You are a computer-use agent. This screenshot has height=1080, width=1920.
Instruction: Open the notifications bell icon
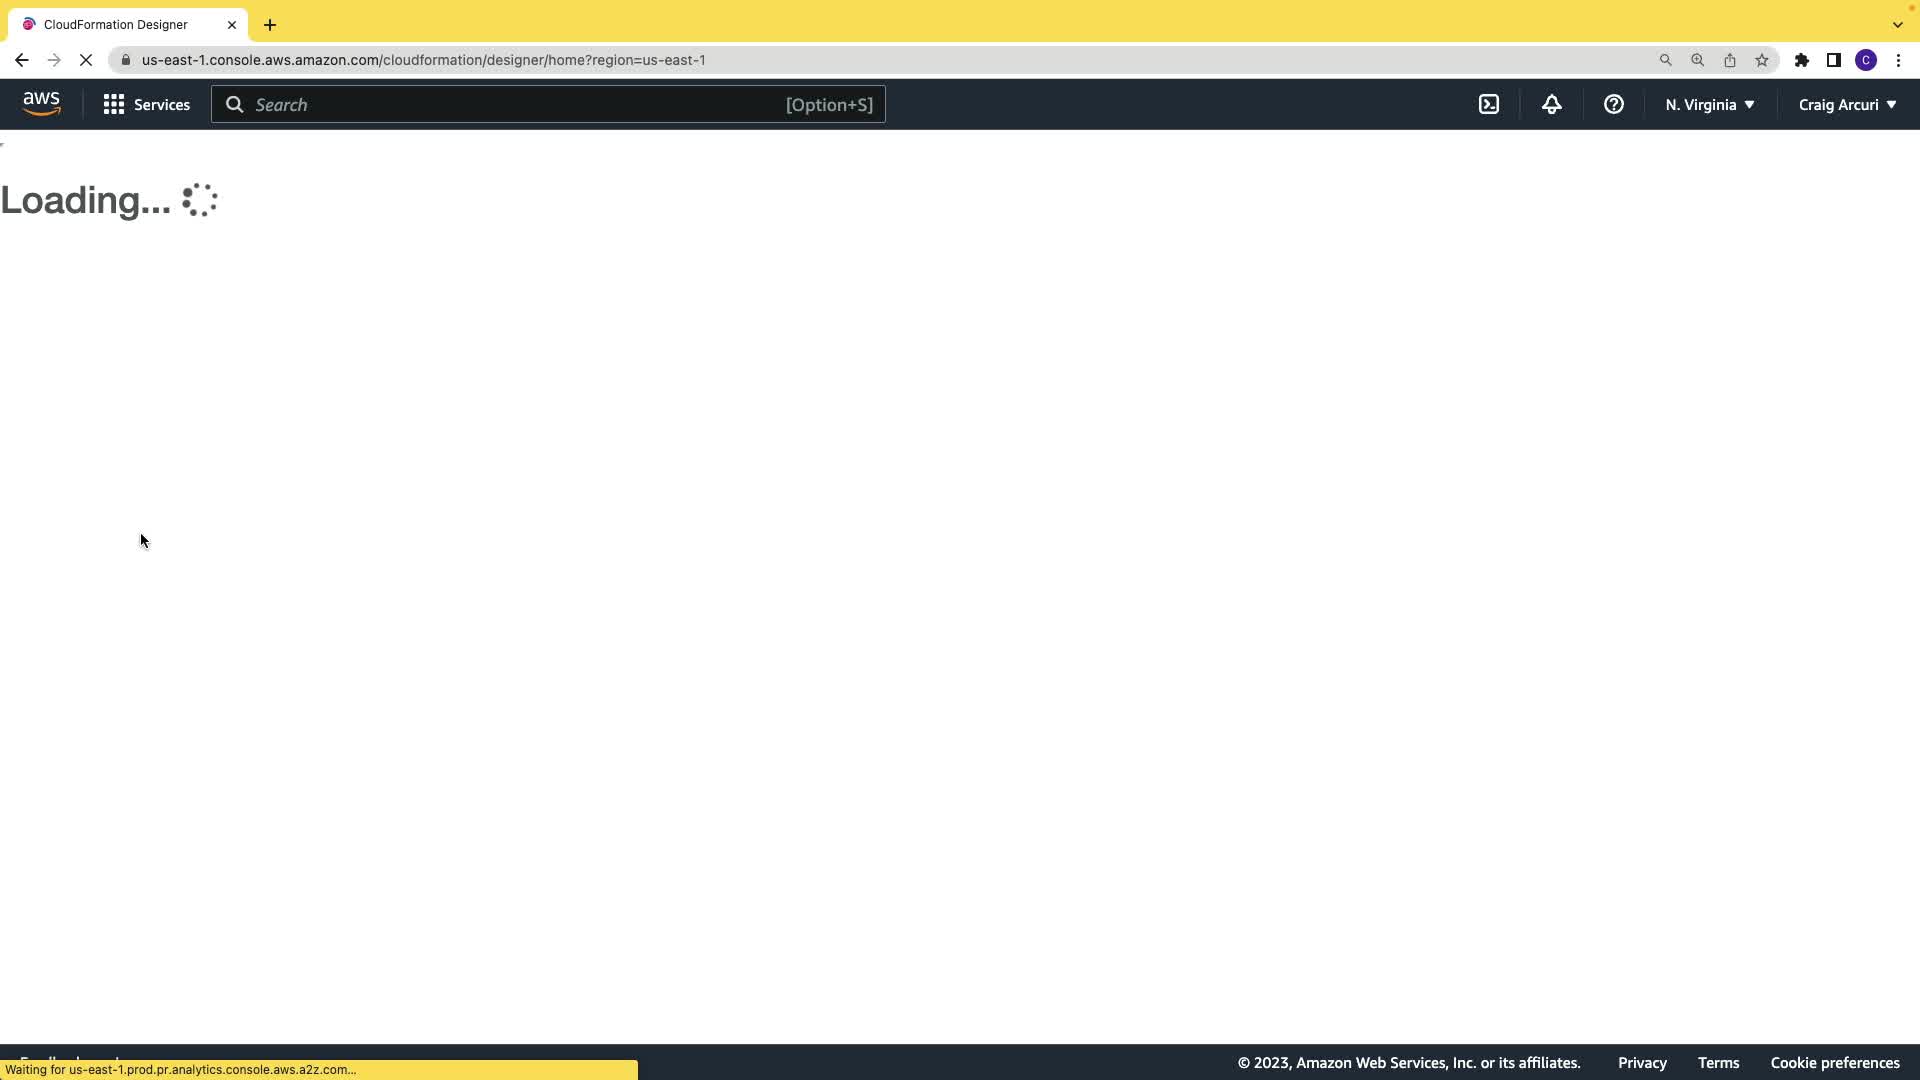pyautogui.click(x=1551, y=104)
